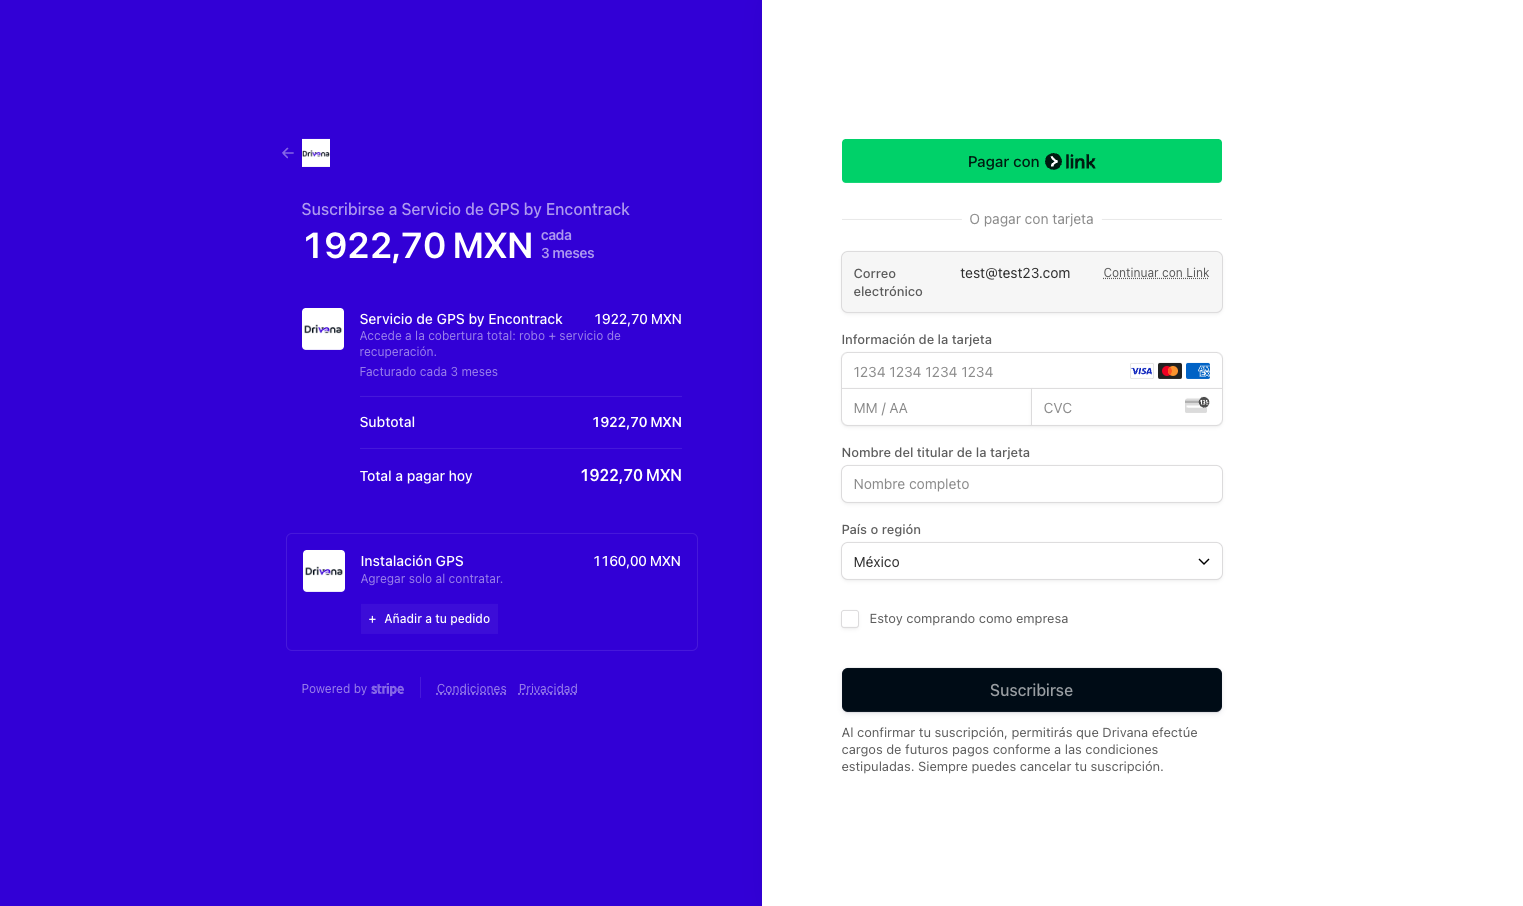The height and width of the screenshot is (906, 1523).
Task: Open the Privacidad link
Action: [x=548, y=689]
